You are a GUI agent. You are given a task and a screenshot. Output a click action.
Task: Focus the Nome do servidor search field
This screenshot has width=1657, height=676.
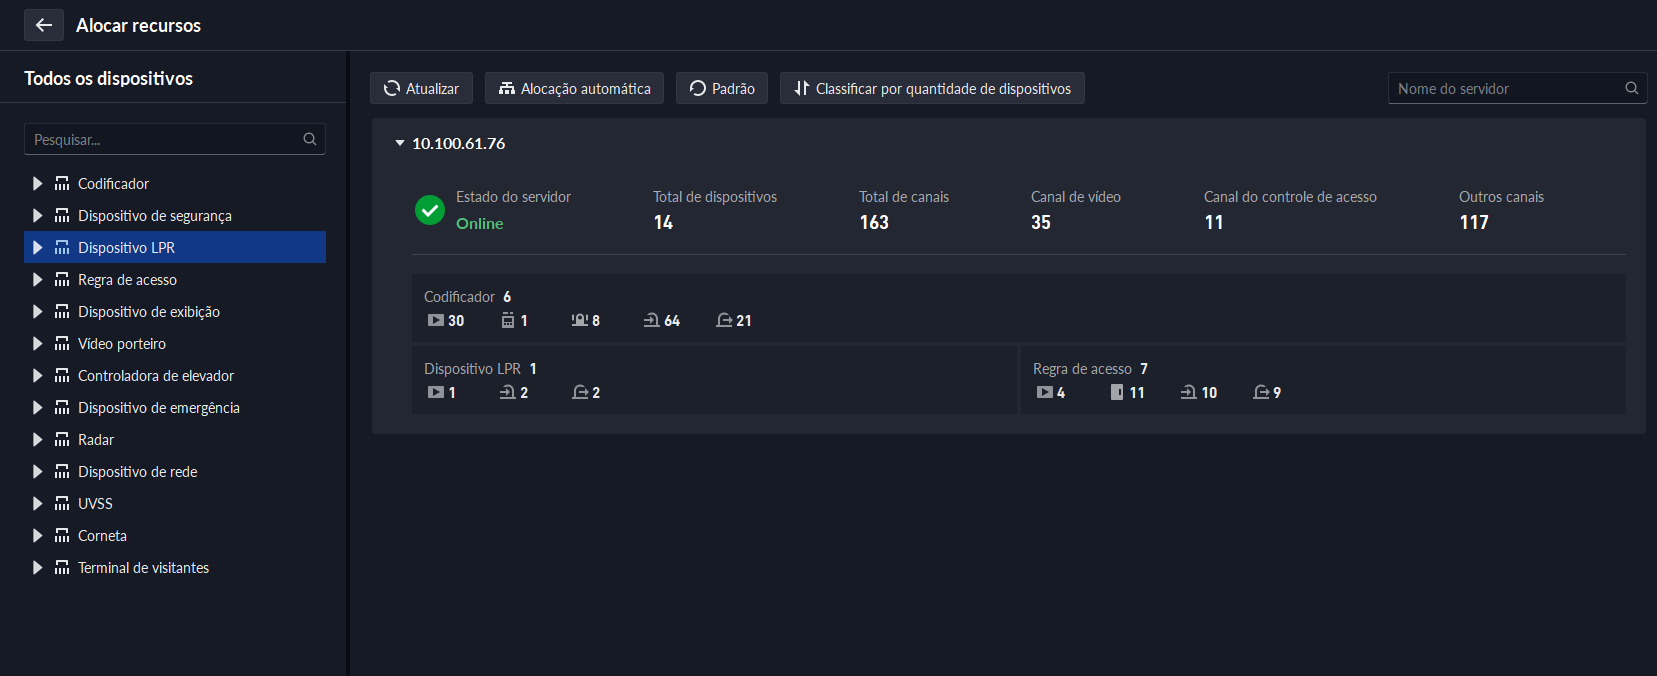pyautogui.click(x=1505, y=88)
